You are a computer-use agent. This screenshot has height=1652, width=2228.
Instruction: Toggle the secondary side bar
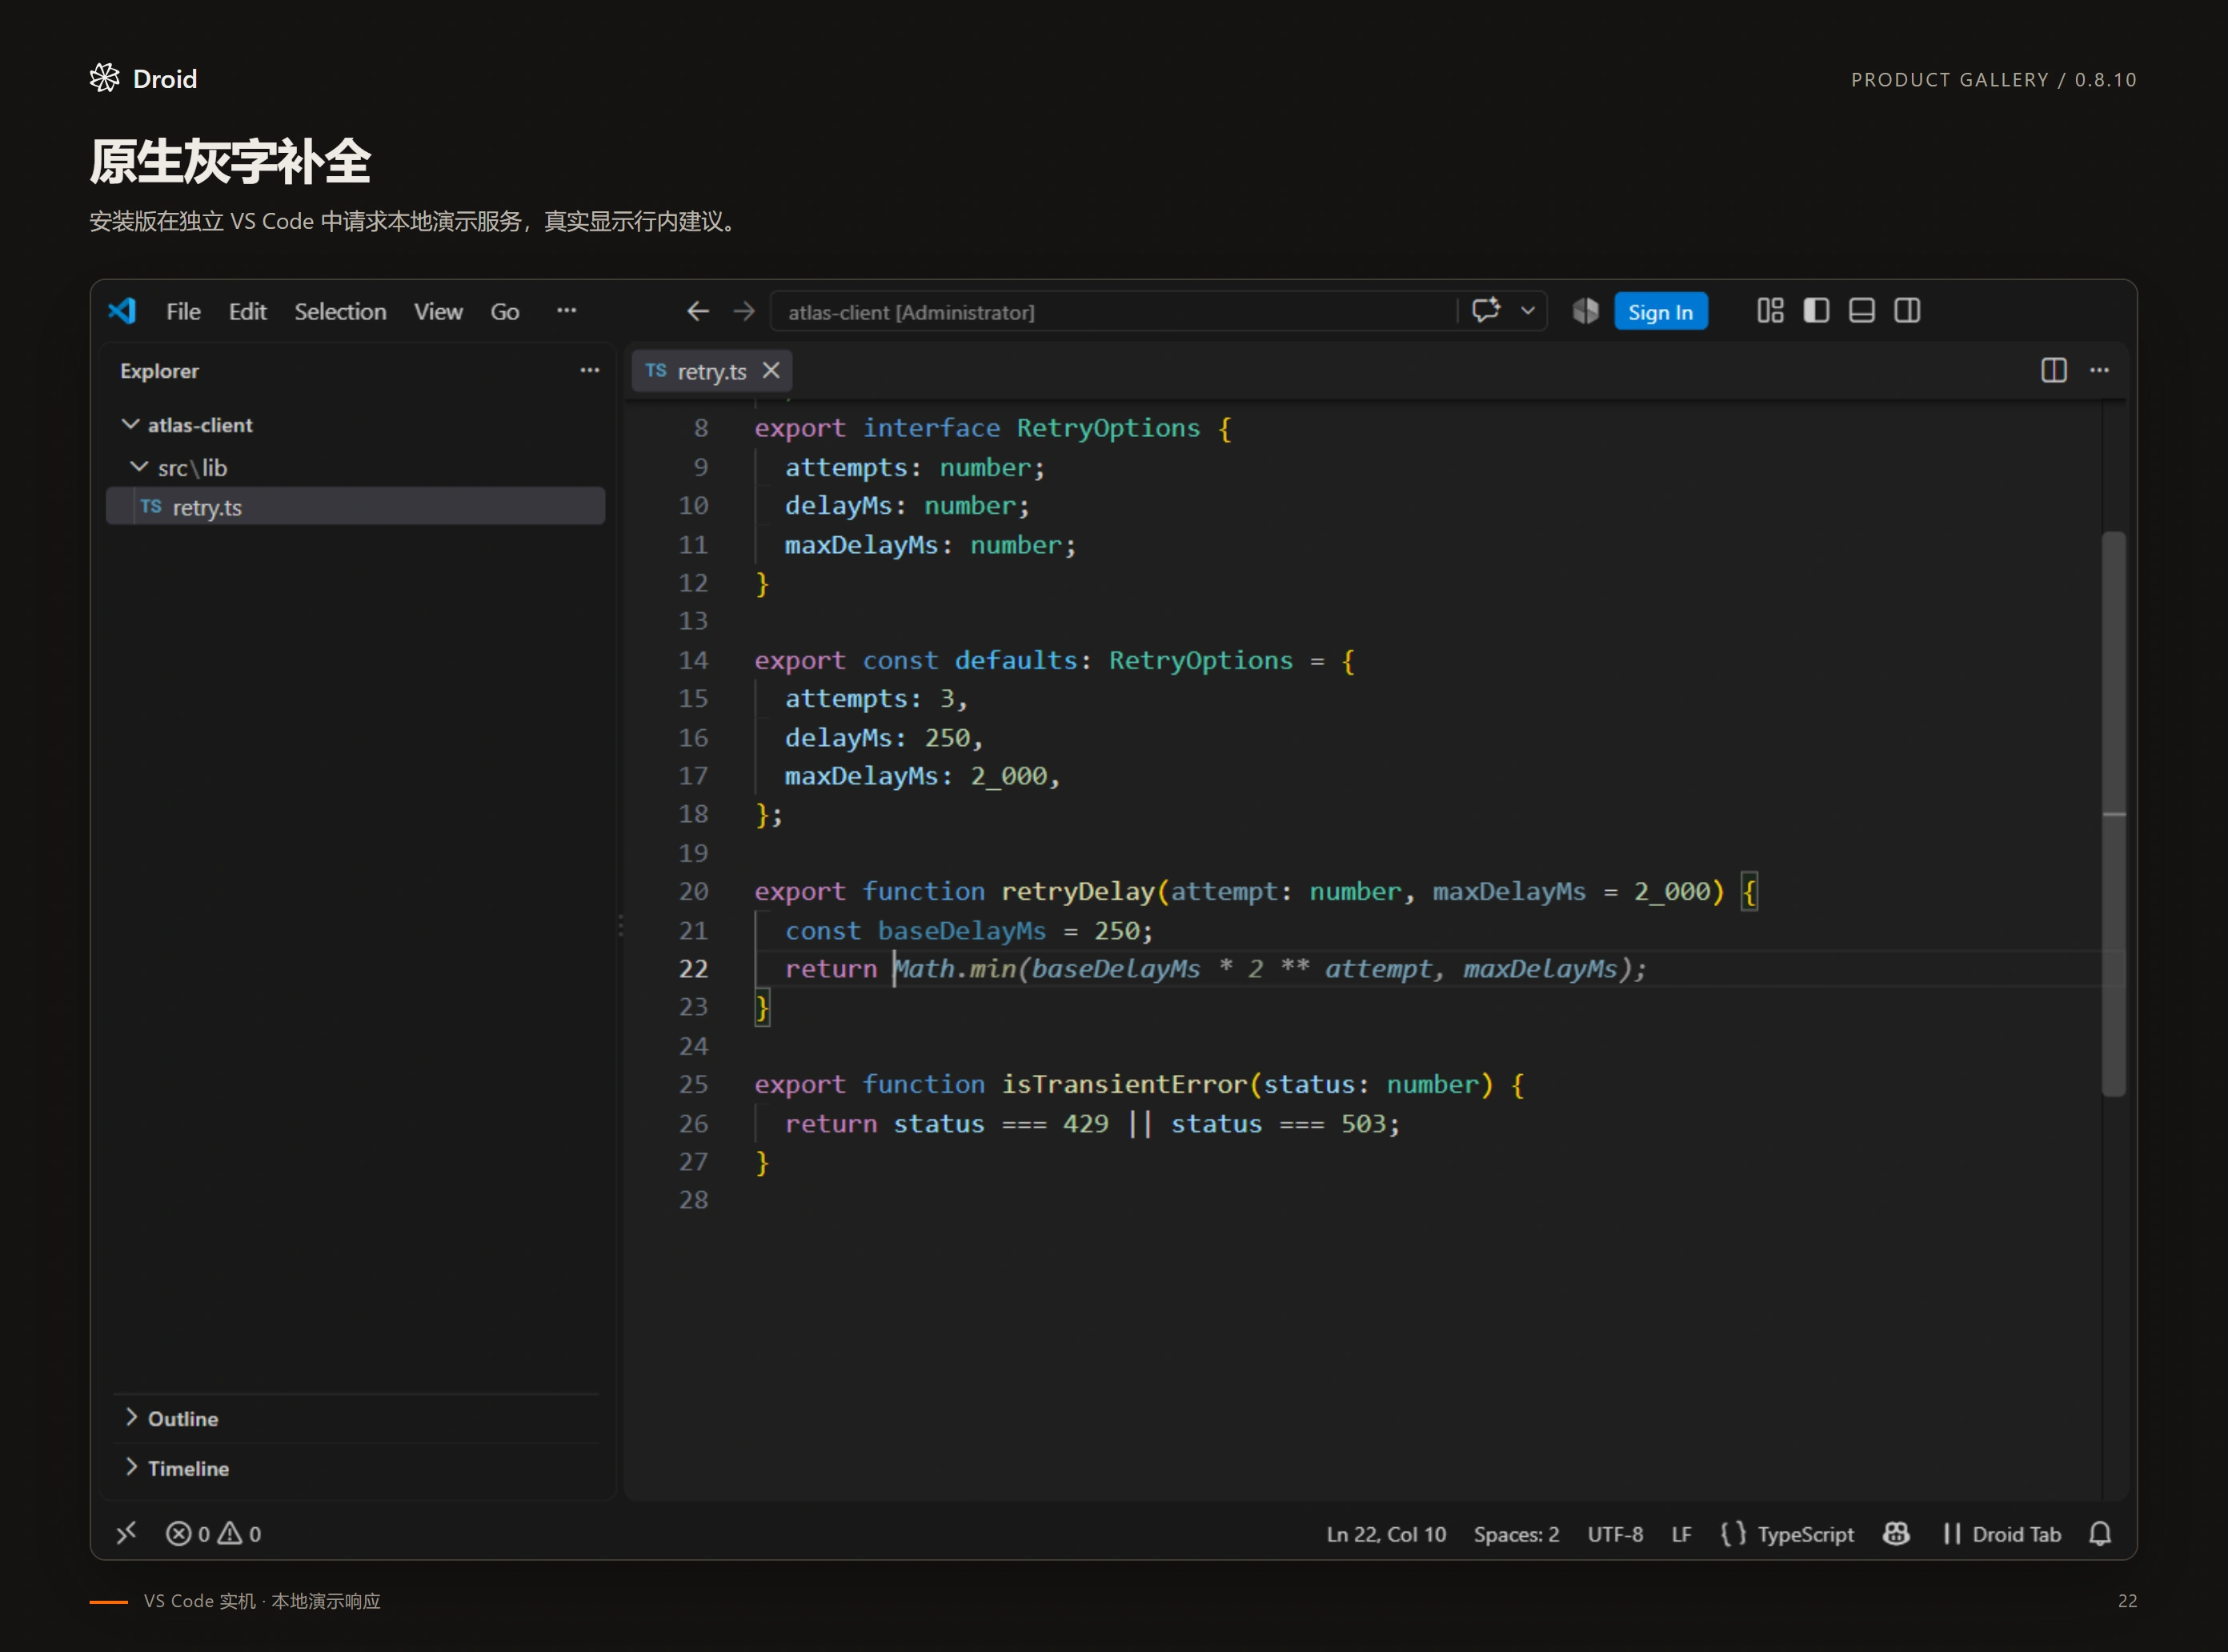[x=1907, y=311]
